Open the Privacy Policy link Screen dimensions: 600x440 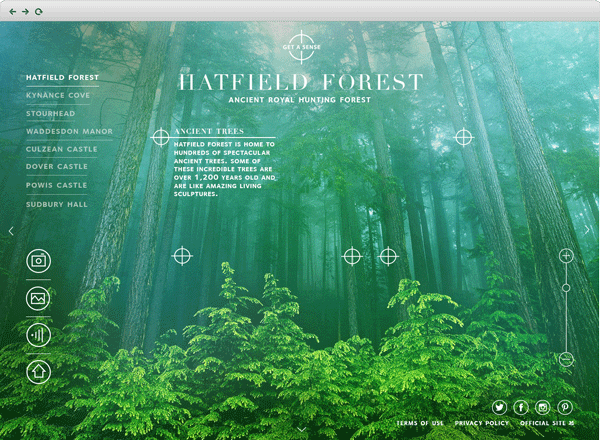(482, 423)
